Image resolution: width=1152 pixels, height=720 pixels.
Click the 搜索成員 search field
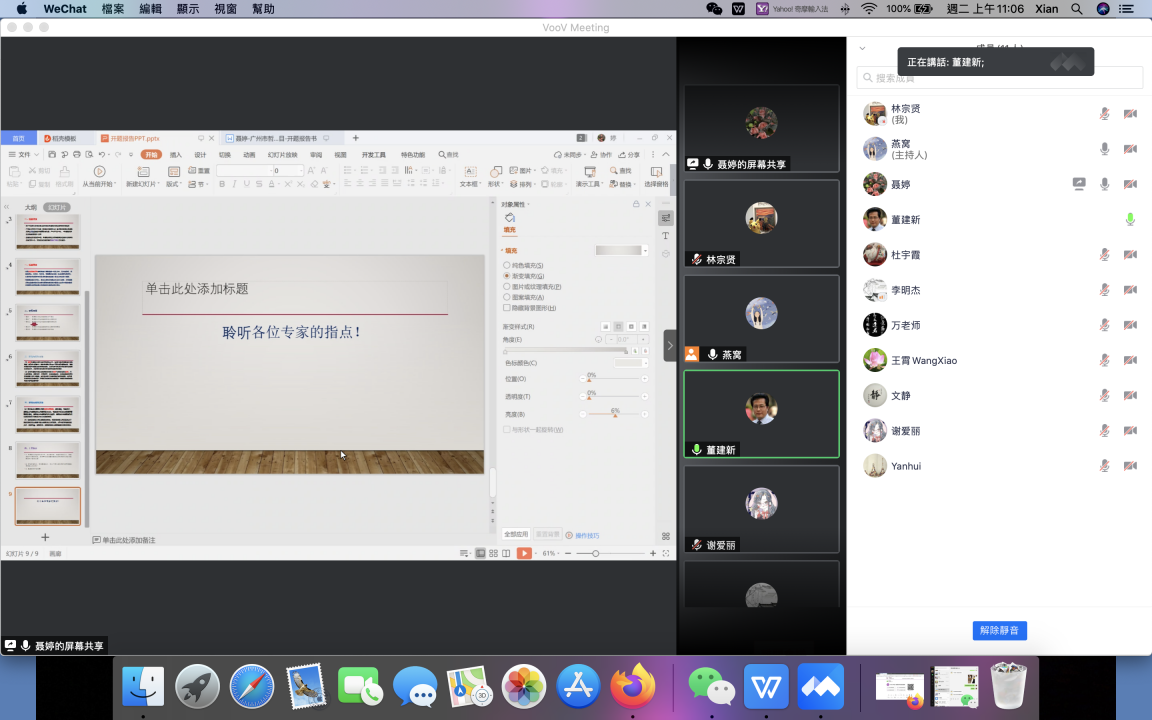[1000, 78]
